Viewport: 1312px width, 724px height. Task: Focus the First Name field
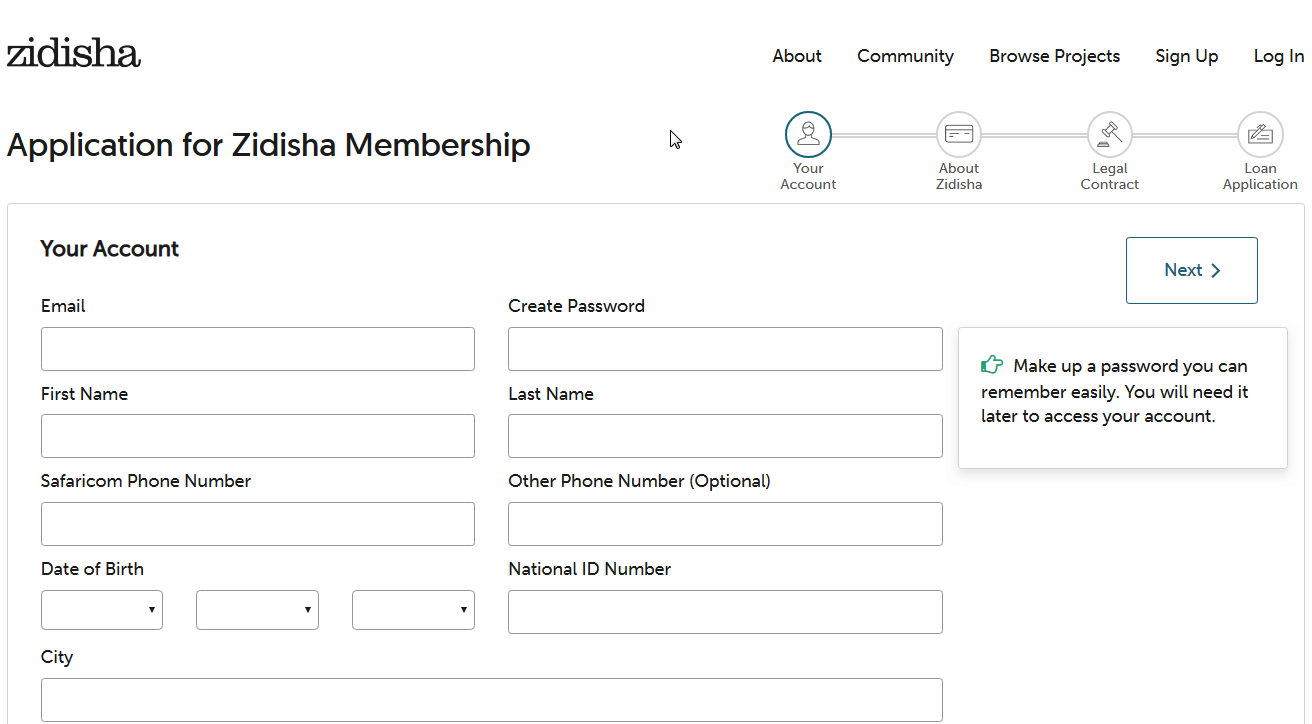point(258,436)
